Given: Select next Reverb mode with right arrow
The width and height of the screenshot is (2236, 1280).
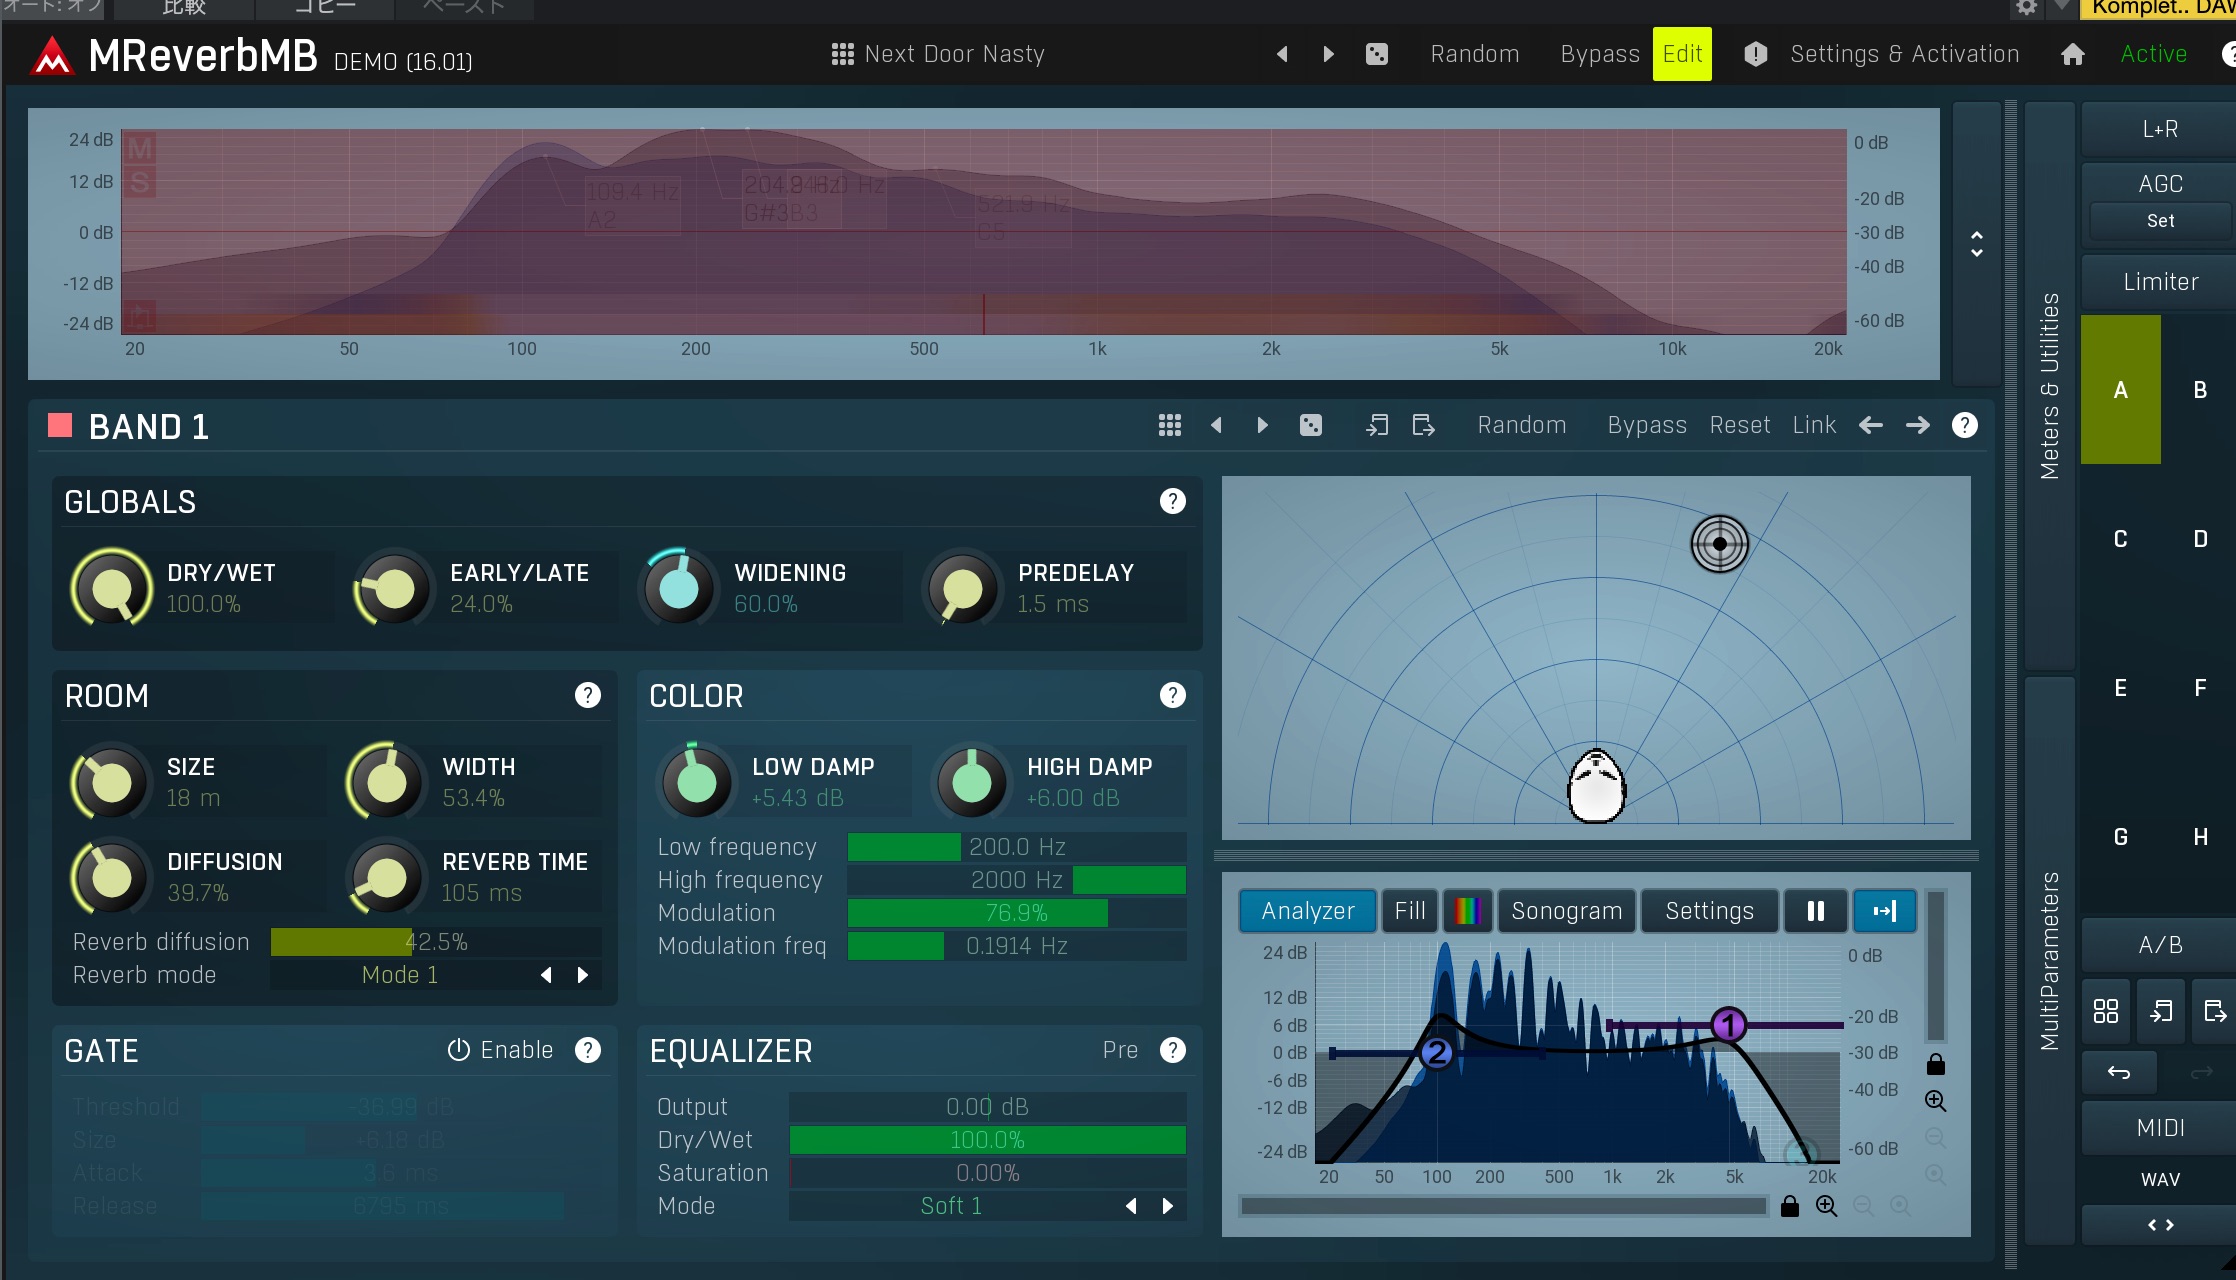Looking at the screenshot, I should point(583,975).
